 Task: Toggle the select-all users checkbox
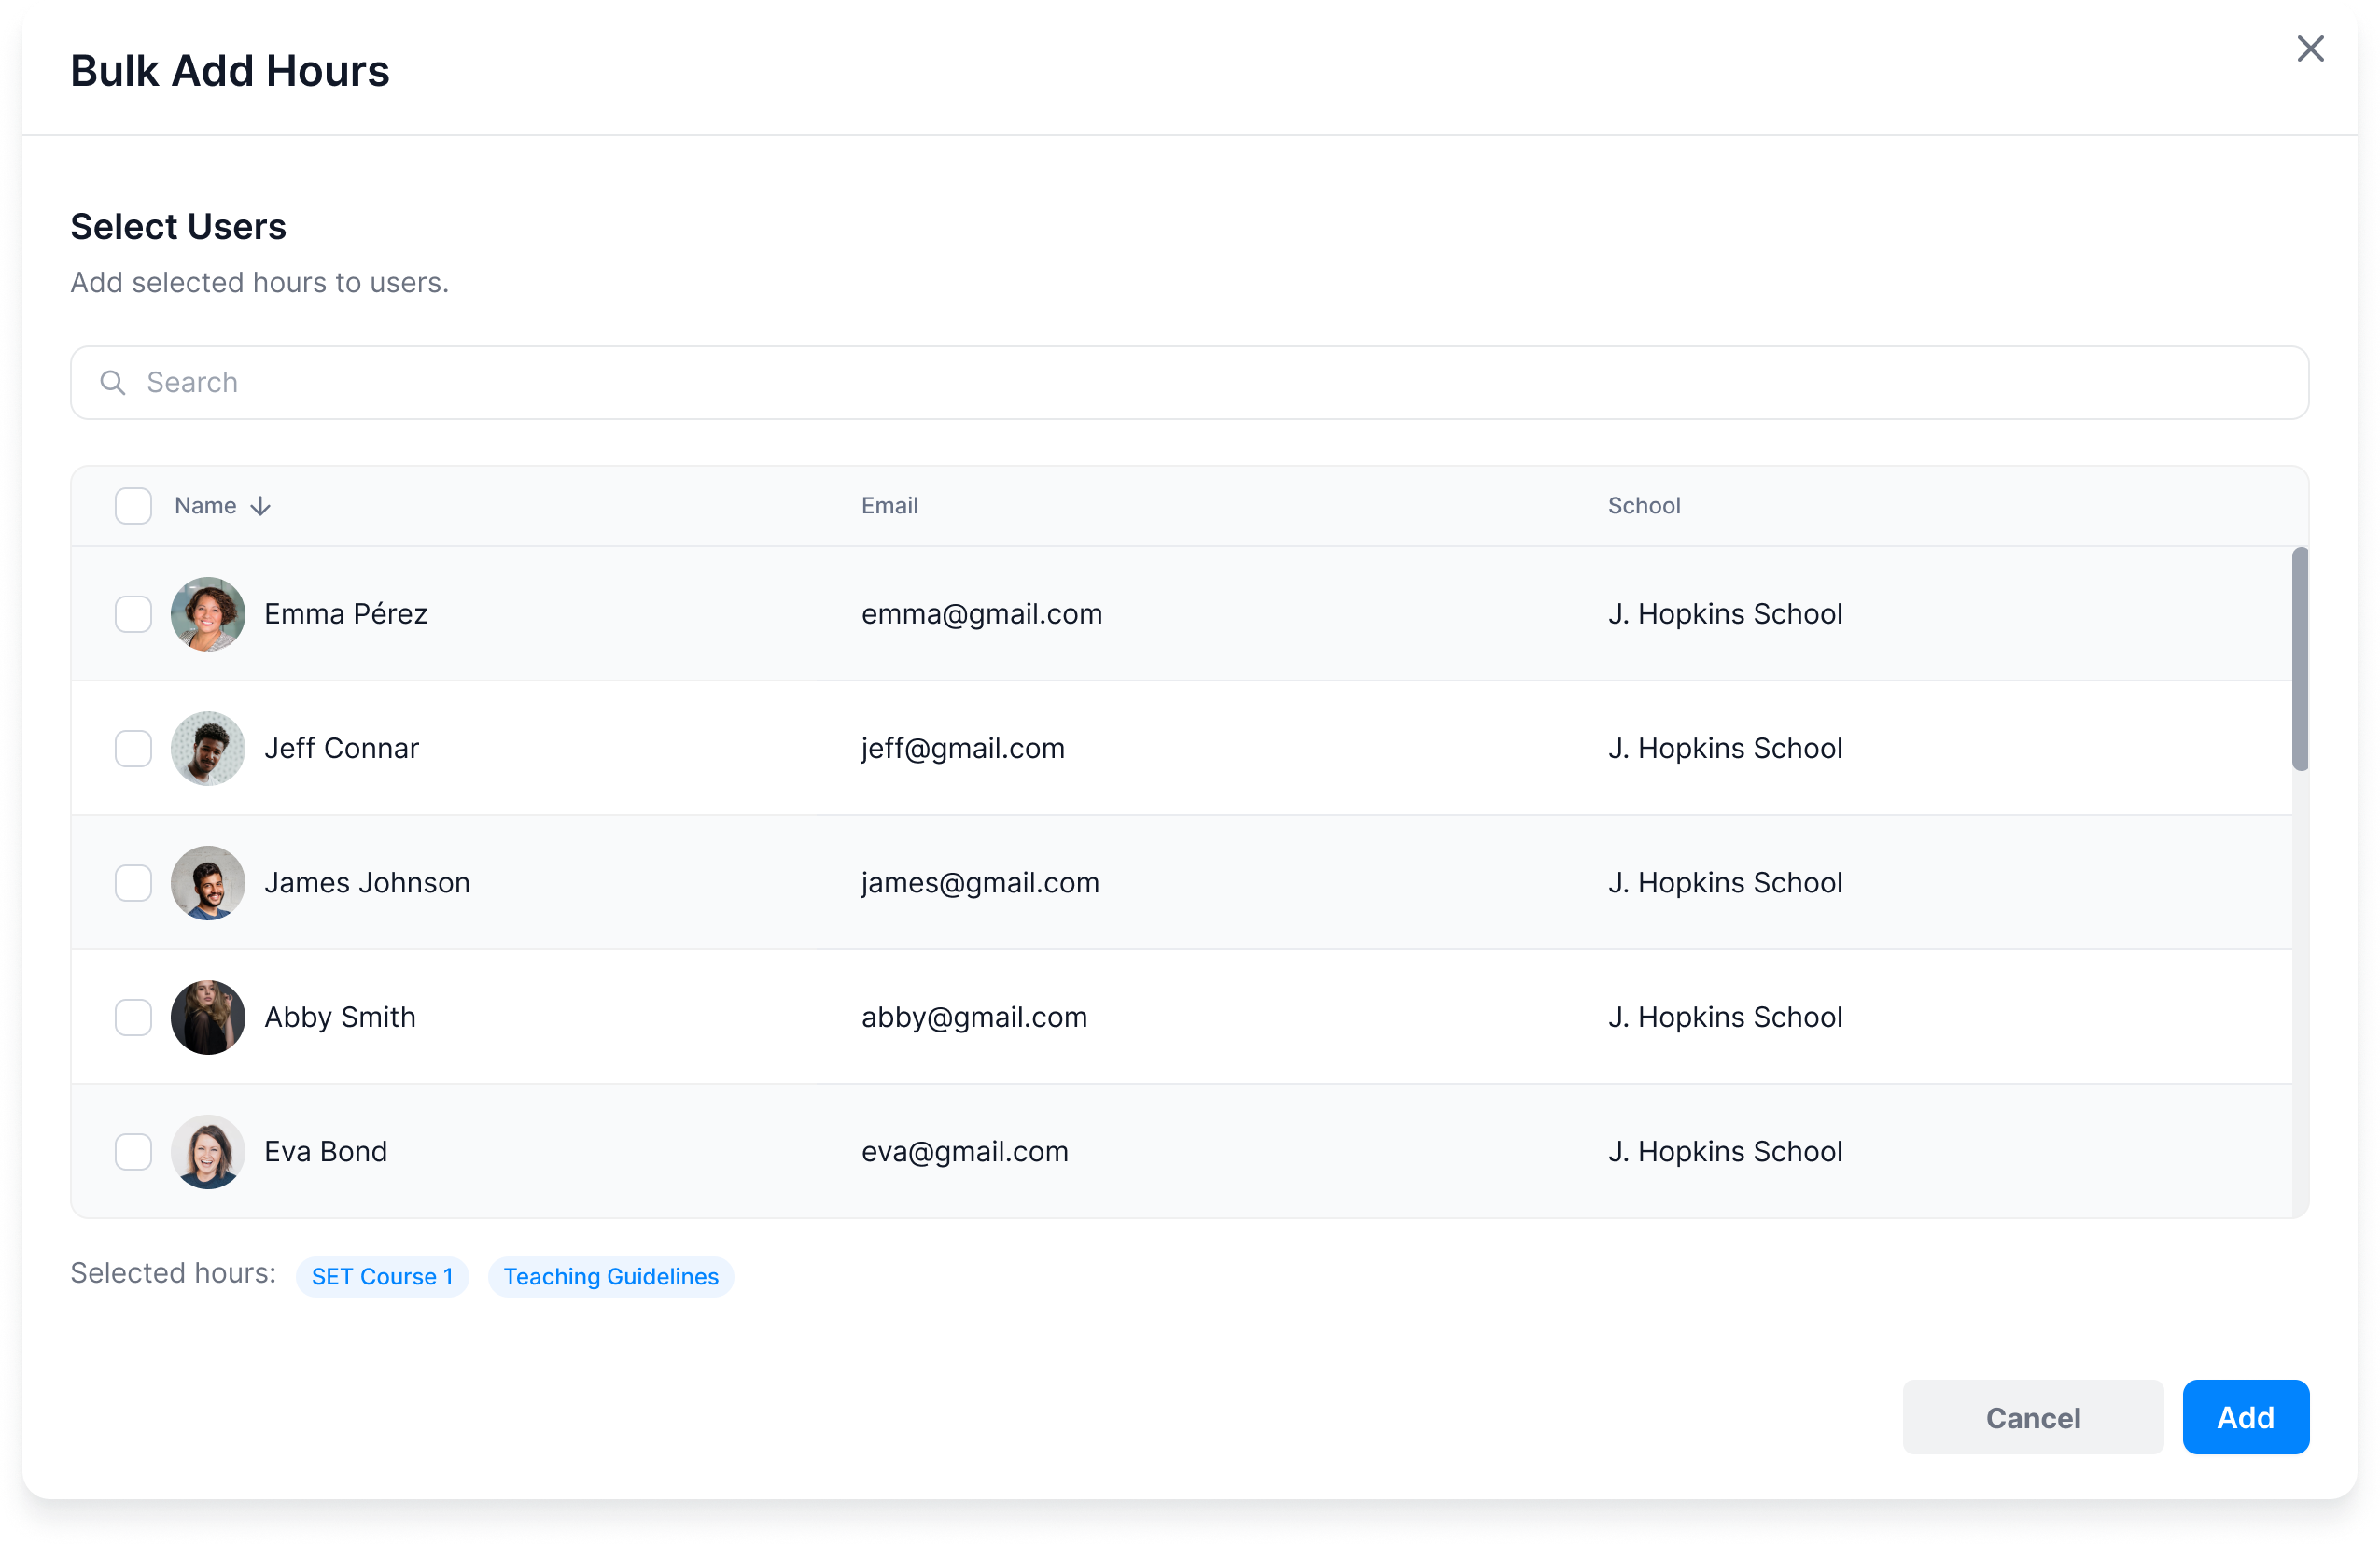[x=133, y=506]
